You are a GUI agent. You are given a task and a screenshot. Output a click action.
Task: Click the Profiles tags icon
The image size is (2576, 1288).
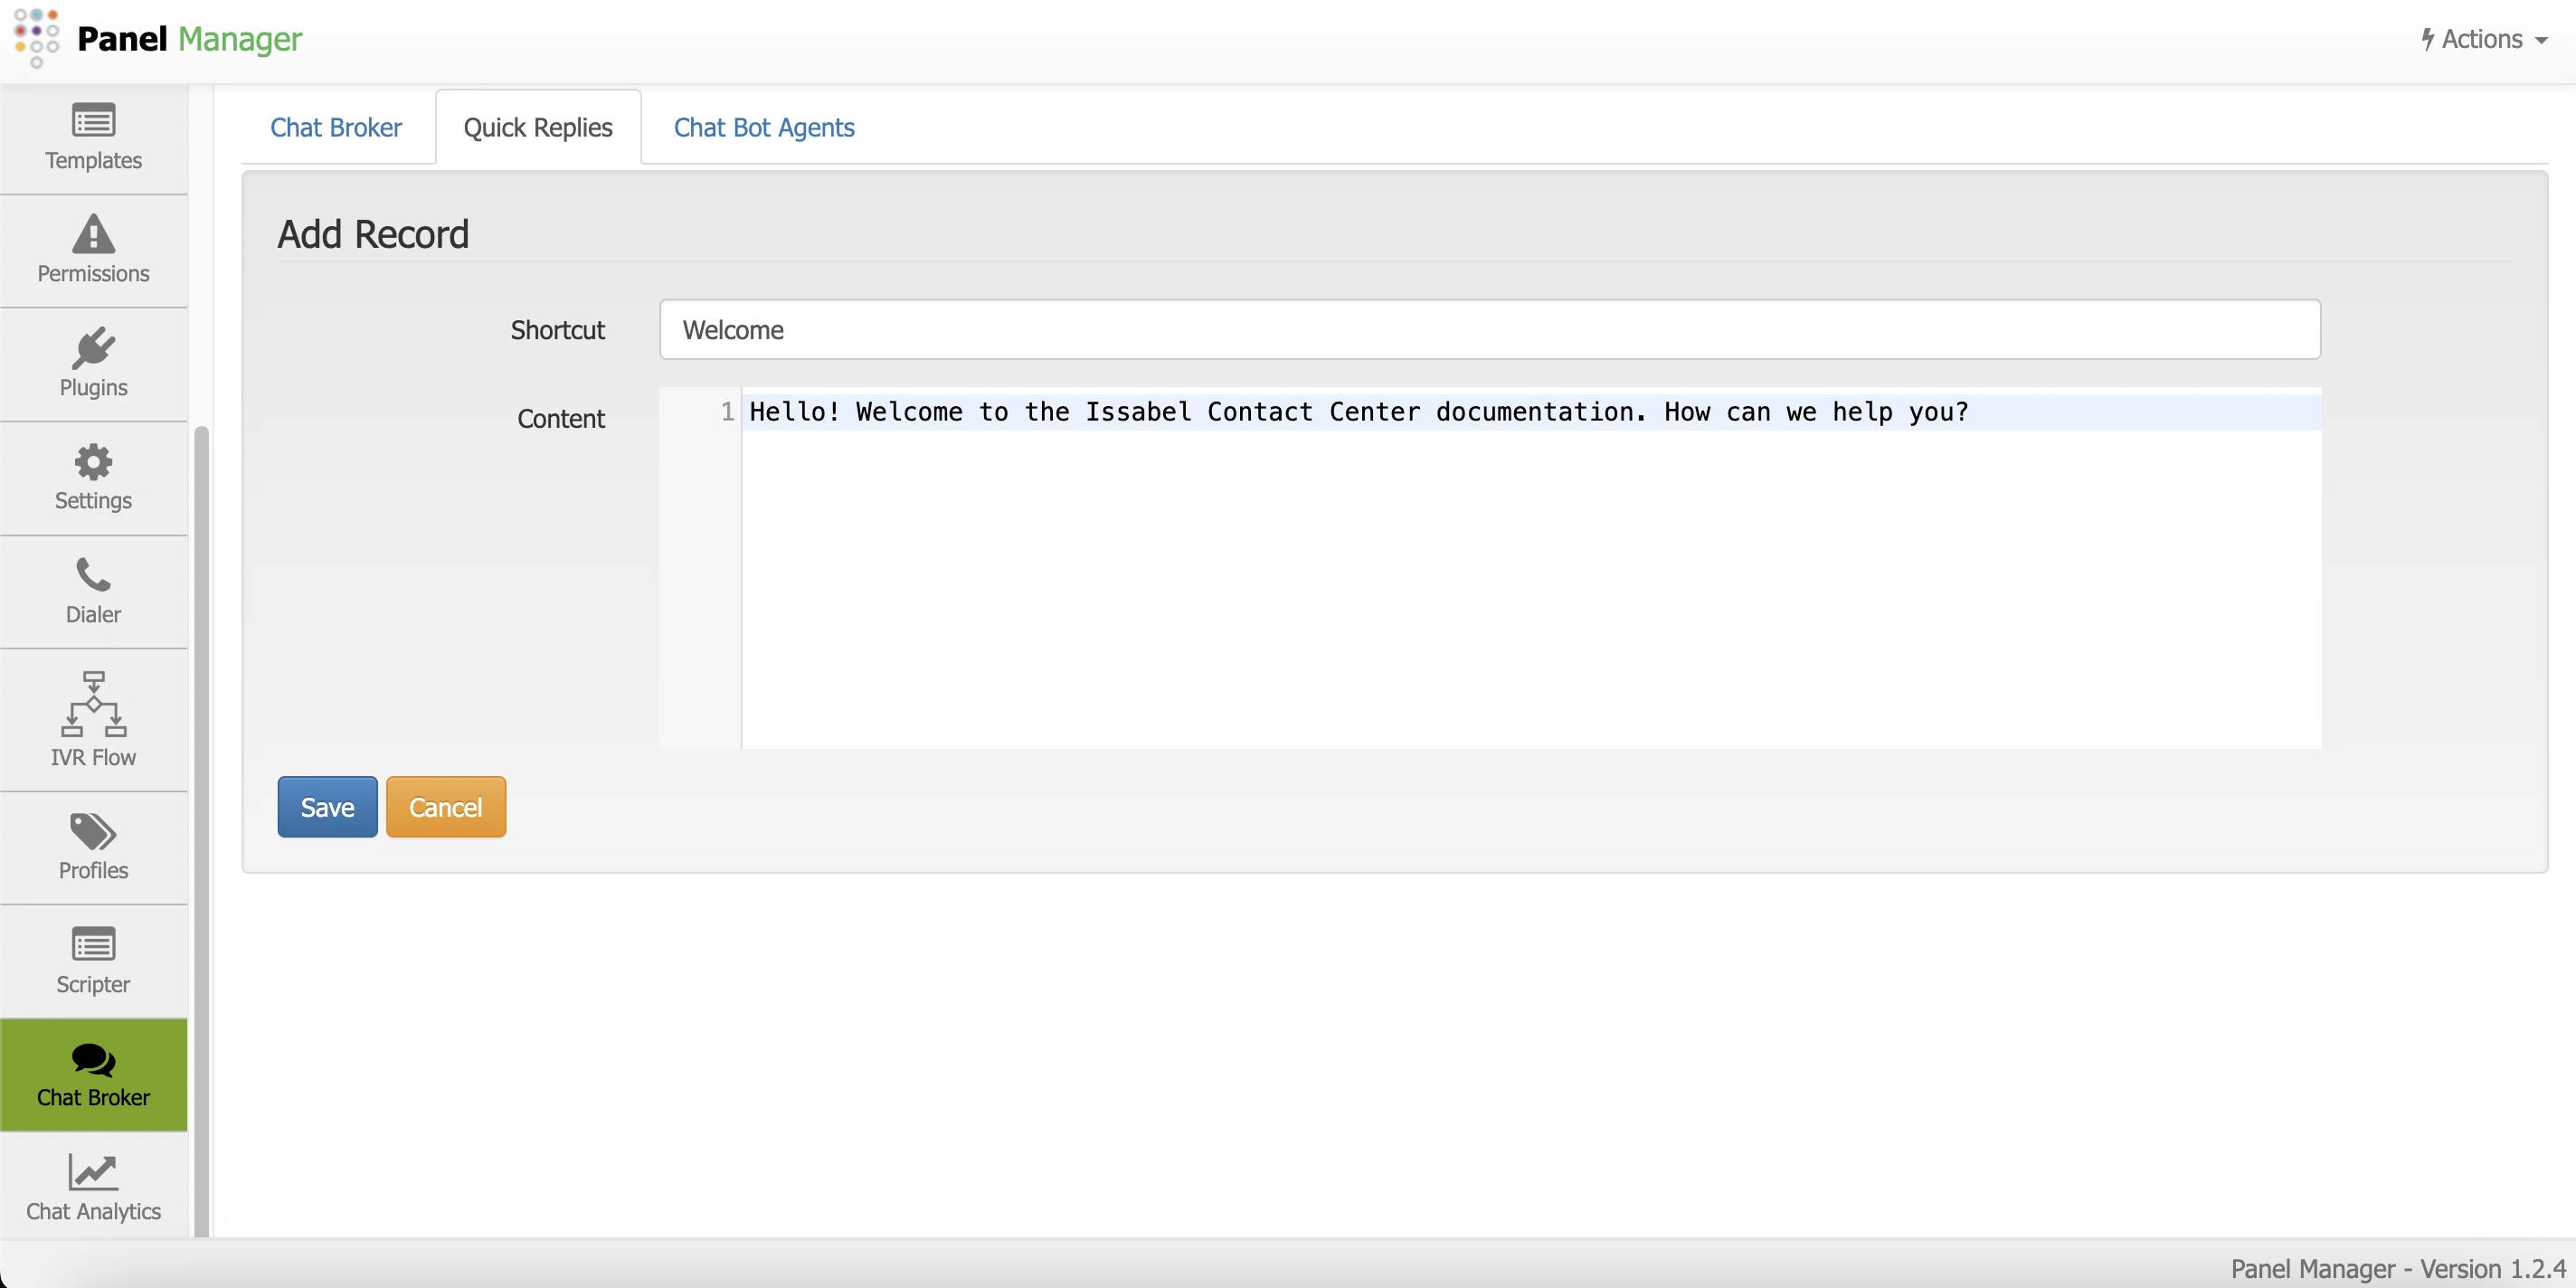click(x=93, y=831)
